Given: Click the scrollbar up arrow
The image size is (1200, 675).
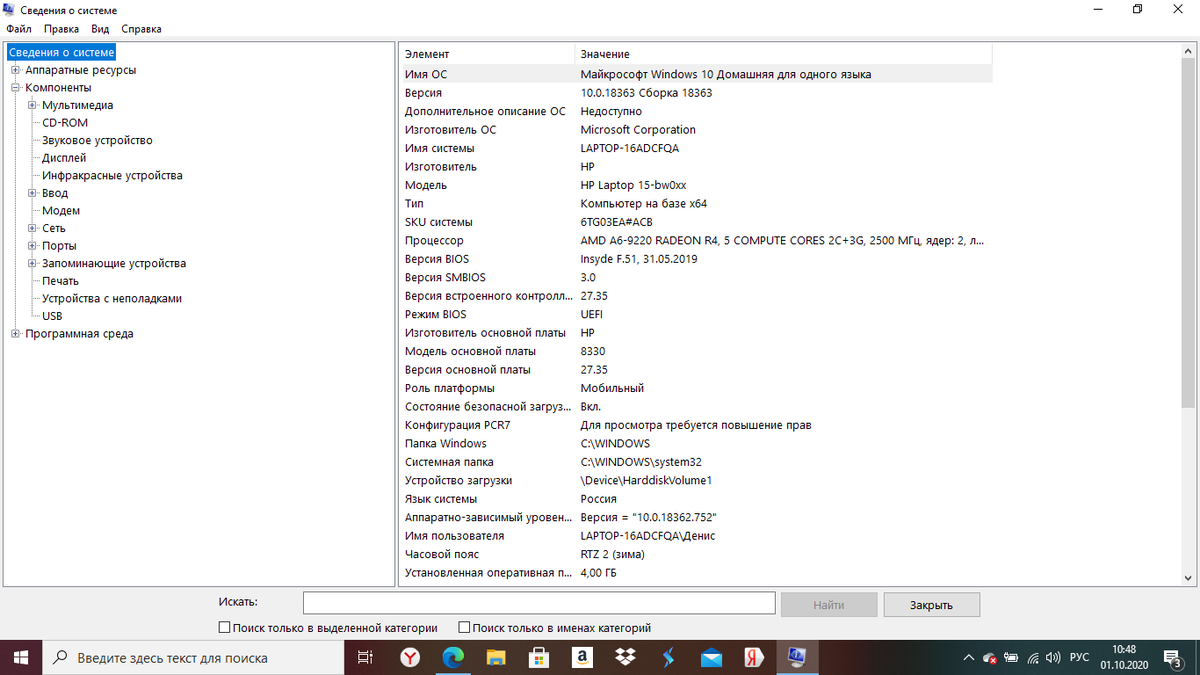Looking at the screenshot, I should point(1188,50).
